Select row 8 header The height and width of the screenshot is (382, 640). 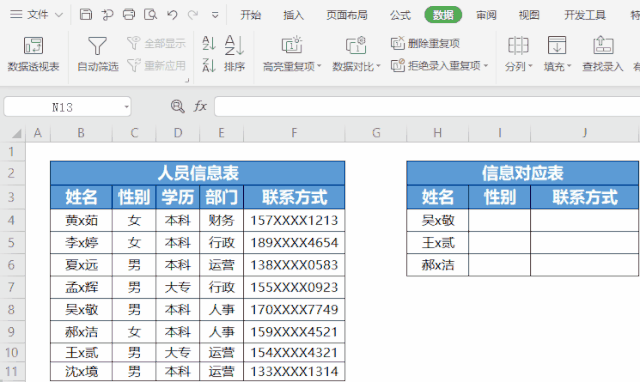click(x=11, y=309)
